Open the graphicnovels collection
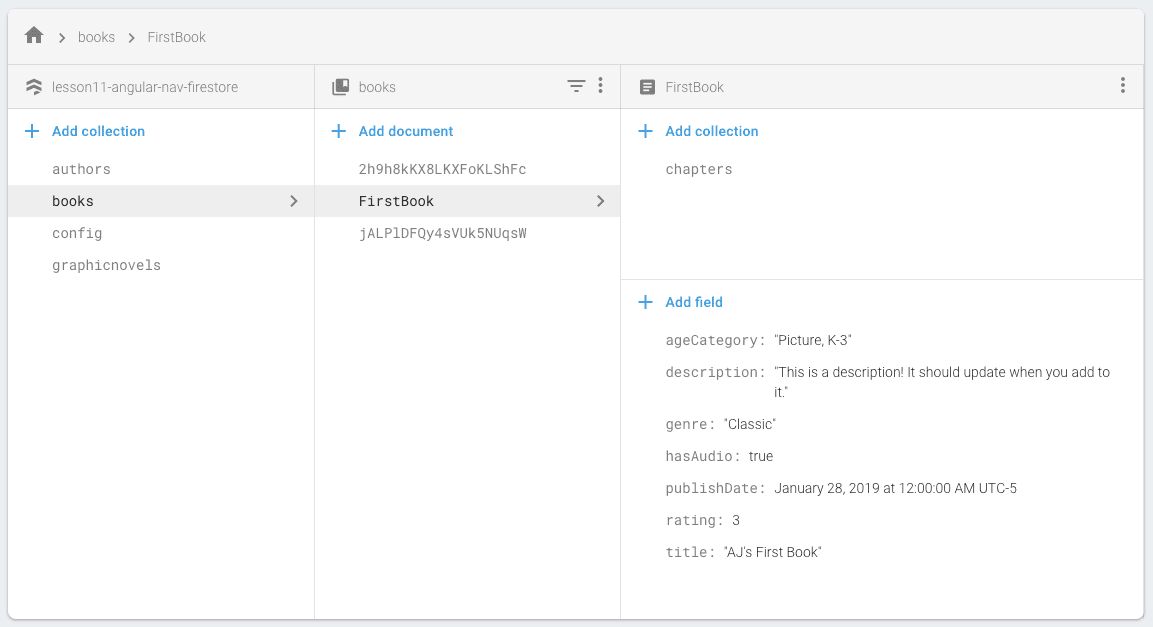The image size is (1153, 627). pos(106,265)
